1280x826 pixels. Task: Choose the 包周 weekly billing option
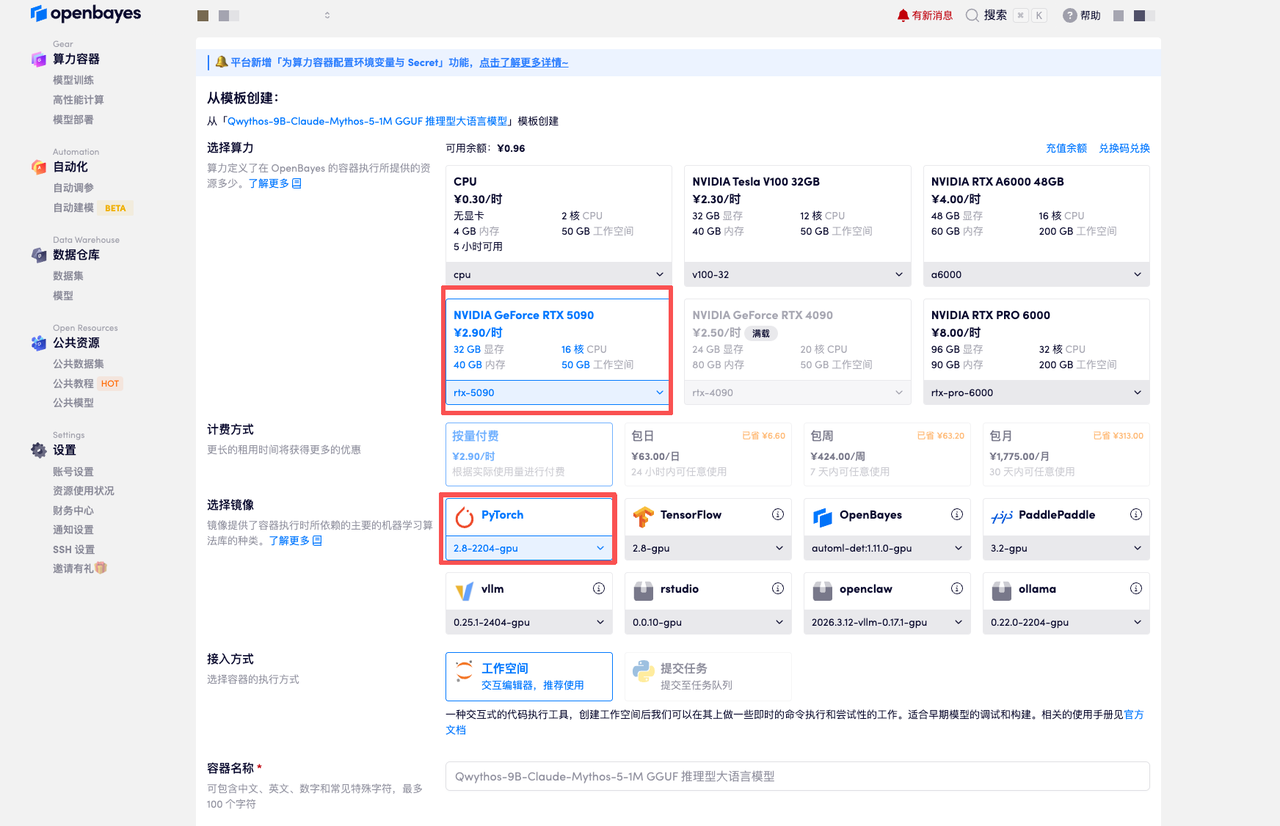[887, 454]
